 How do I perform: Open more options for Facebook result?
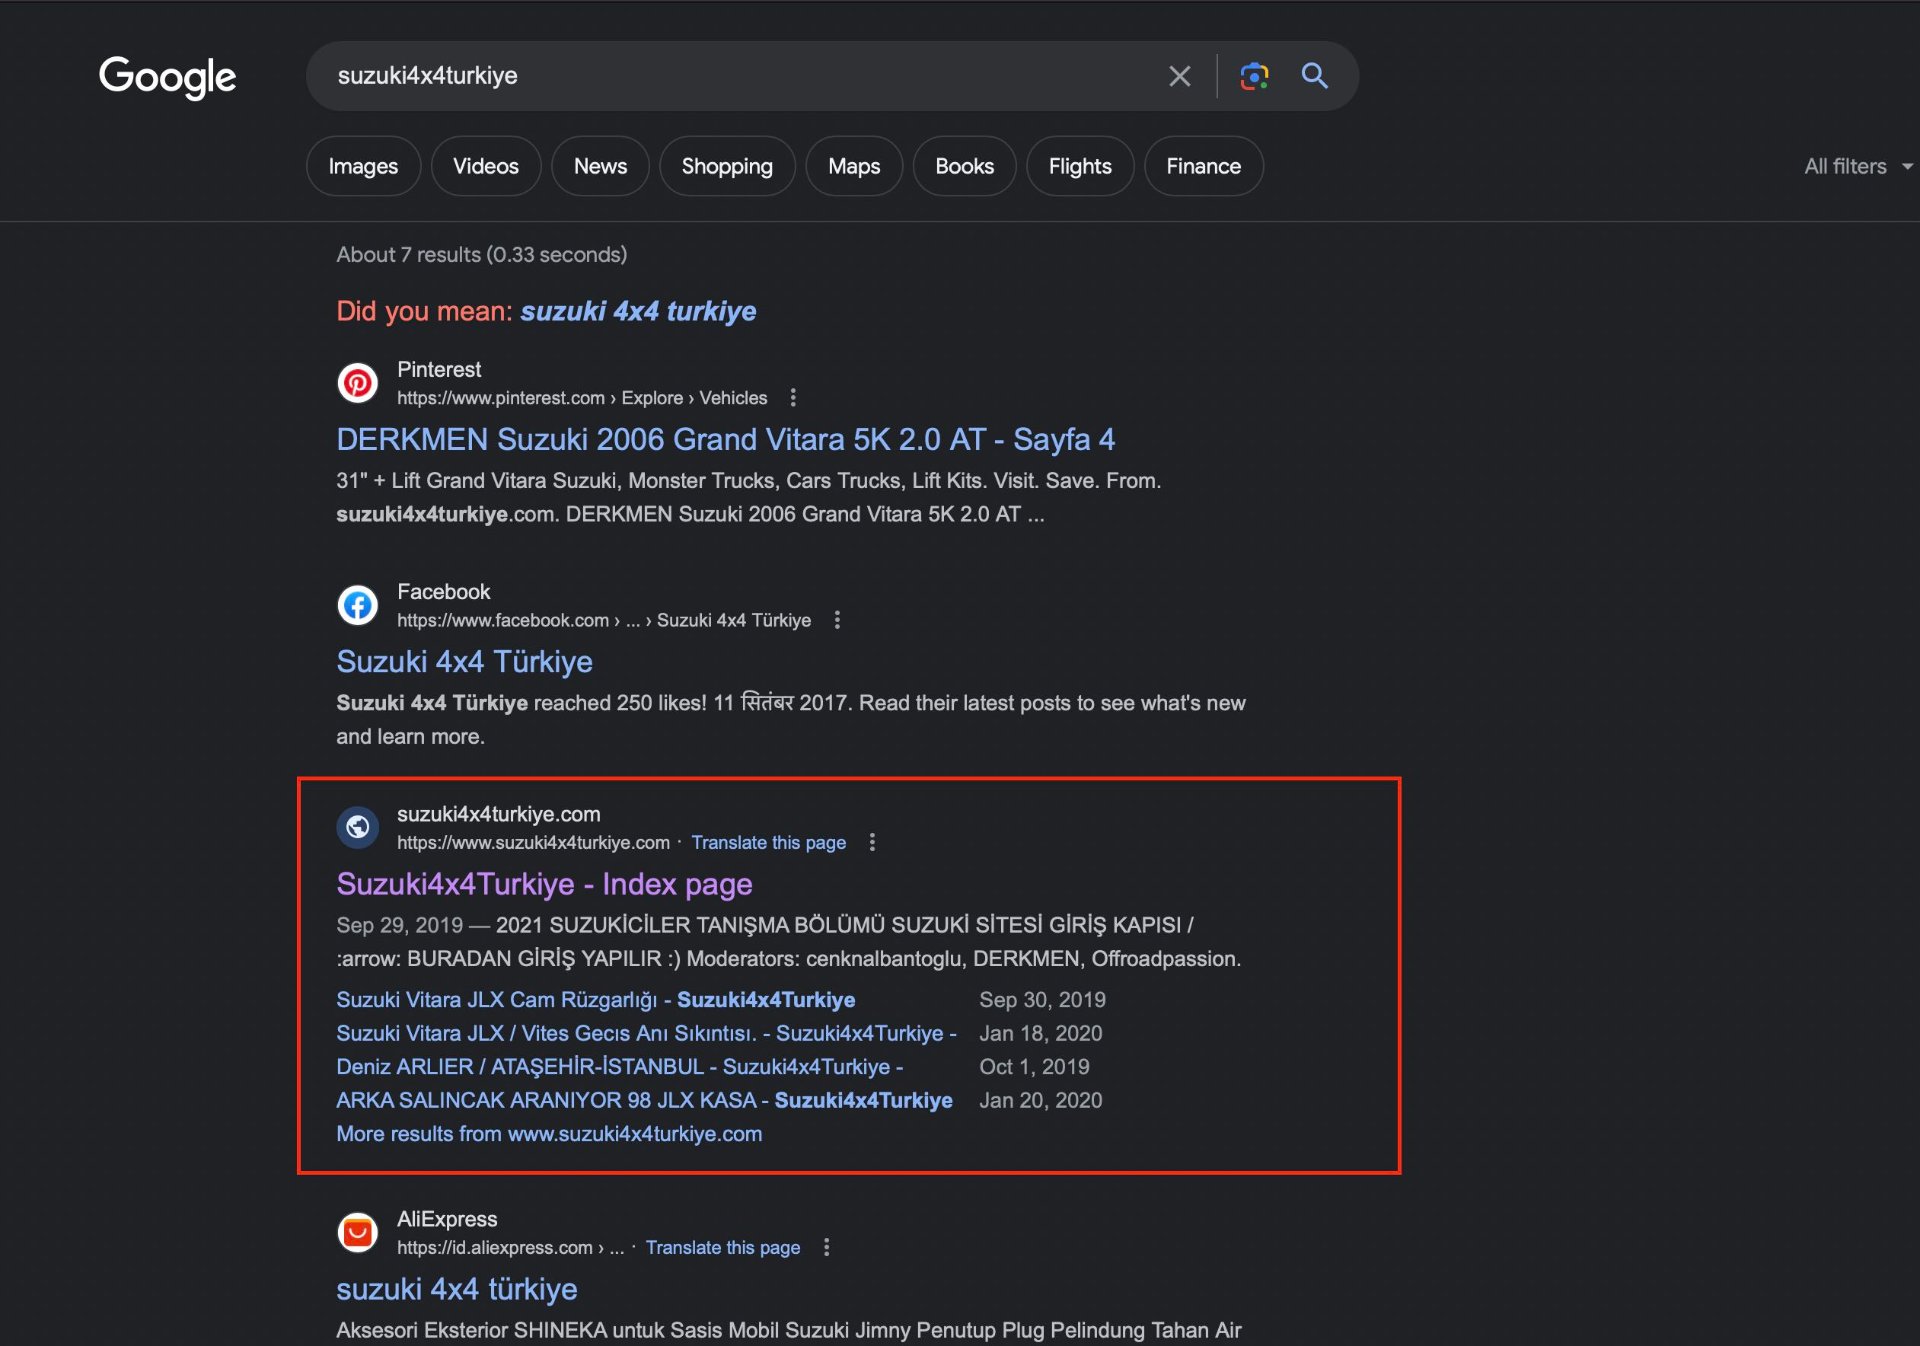(x=837, y=620)
